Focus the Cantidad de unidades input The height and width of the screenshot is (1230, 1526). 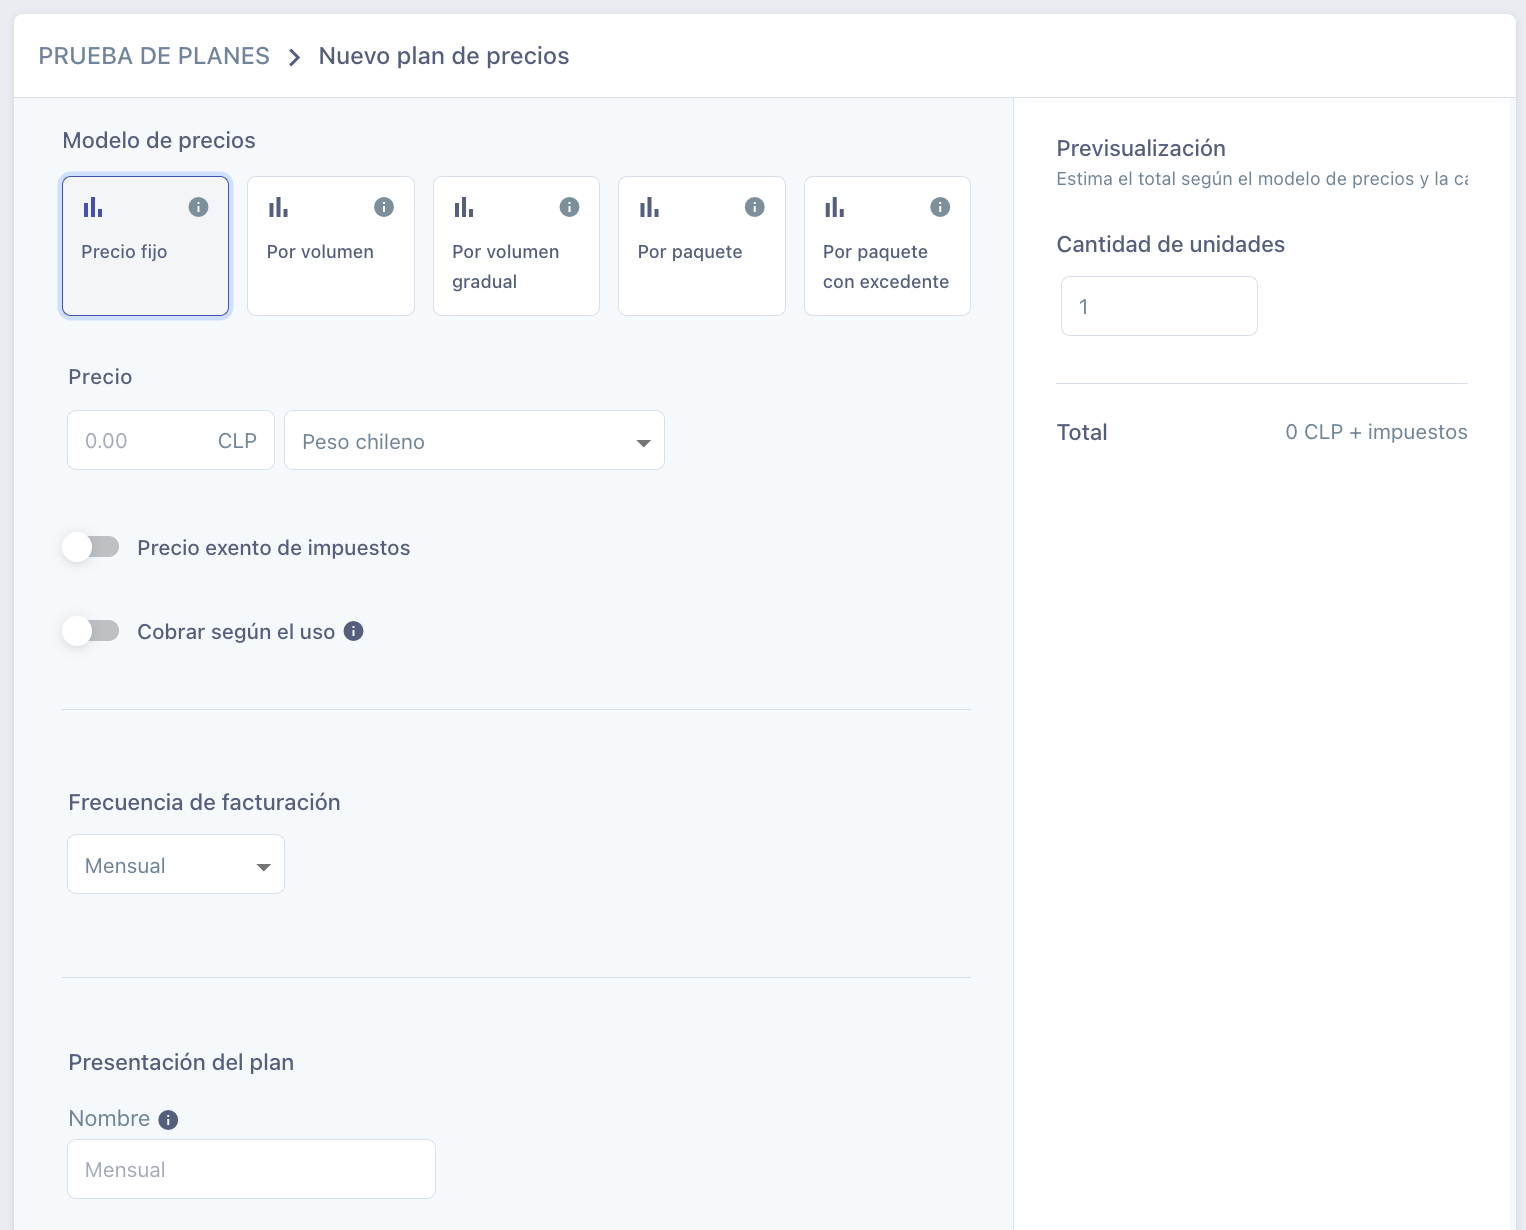coord(1159,306)
